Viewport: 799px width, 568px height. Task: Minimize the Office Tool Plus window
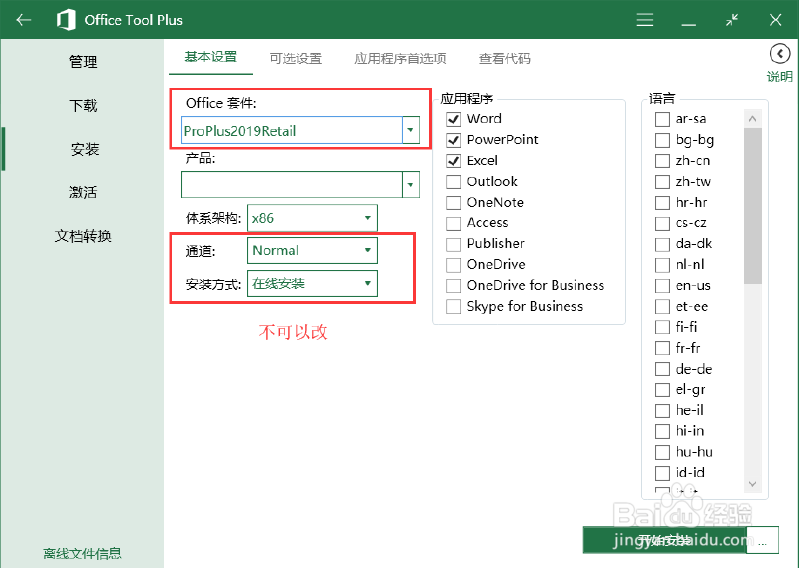pos(688,23)
